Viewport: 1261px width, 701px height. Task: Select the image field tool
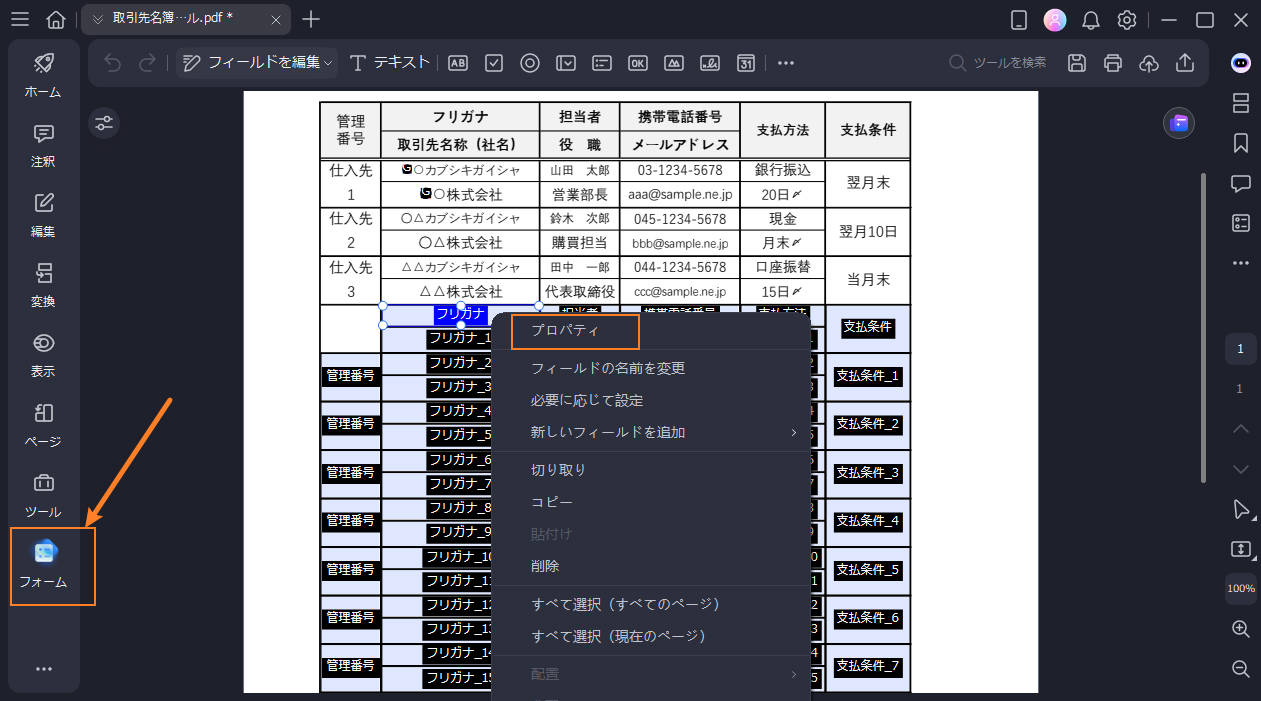pyautogui.click(x=673, y=62)
